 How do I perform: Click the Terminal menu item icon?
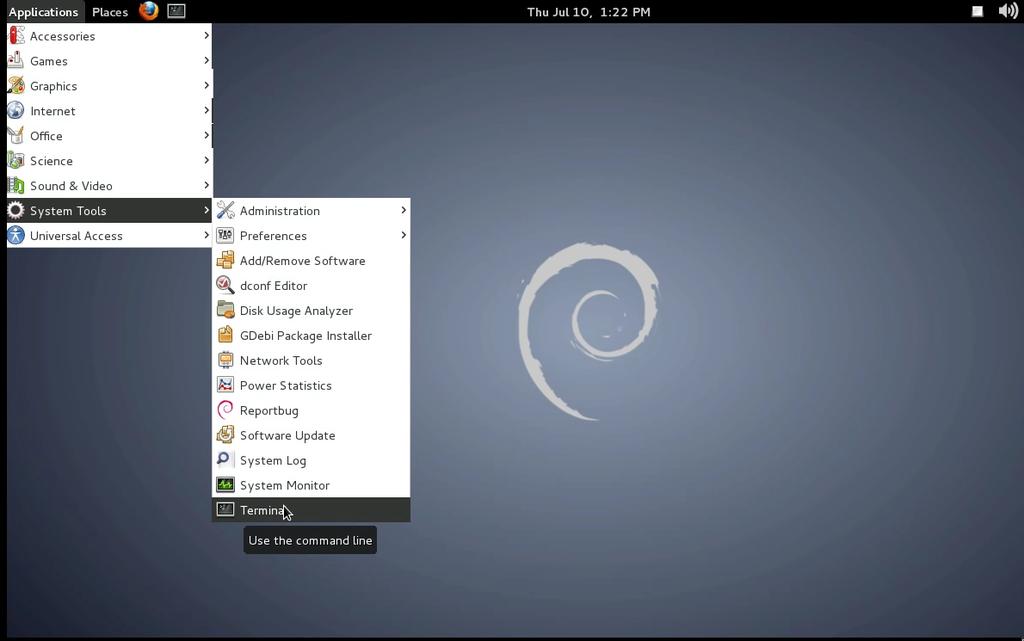(225, 510)
